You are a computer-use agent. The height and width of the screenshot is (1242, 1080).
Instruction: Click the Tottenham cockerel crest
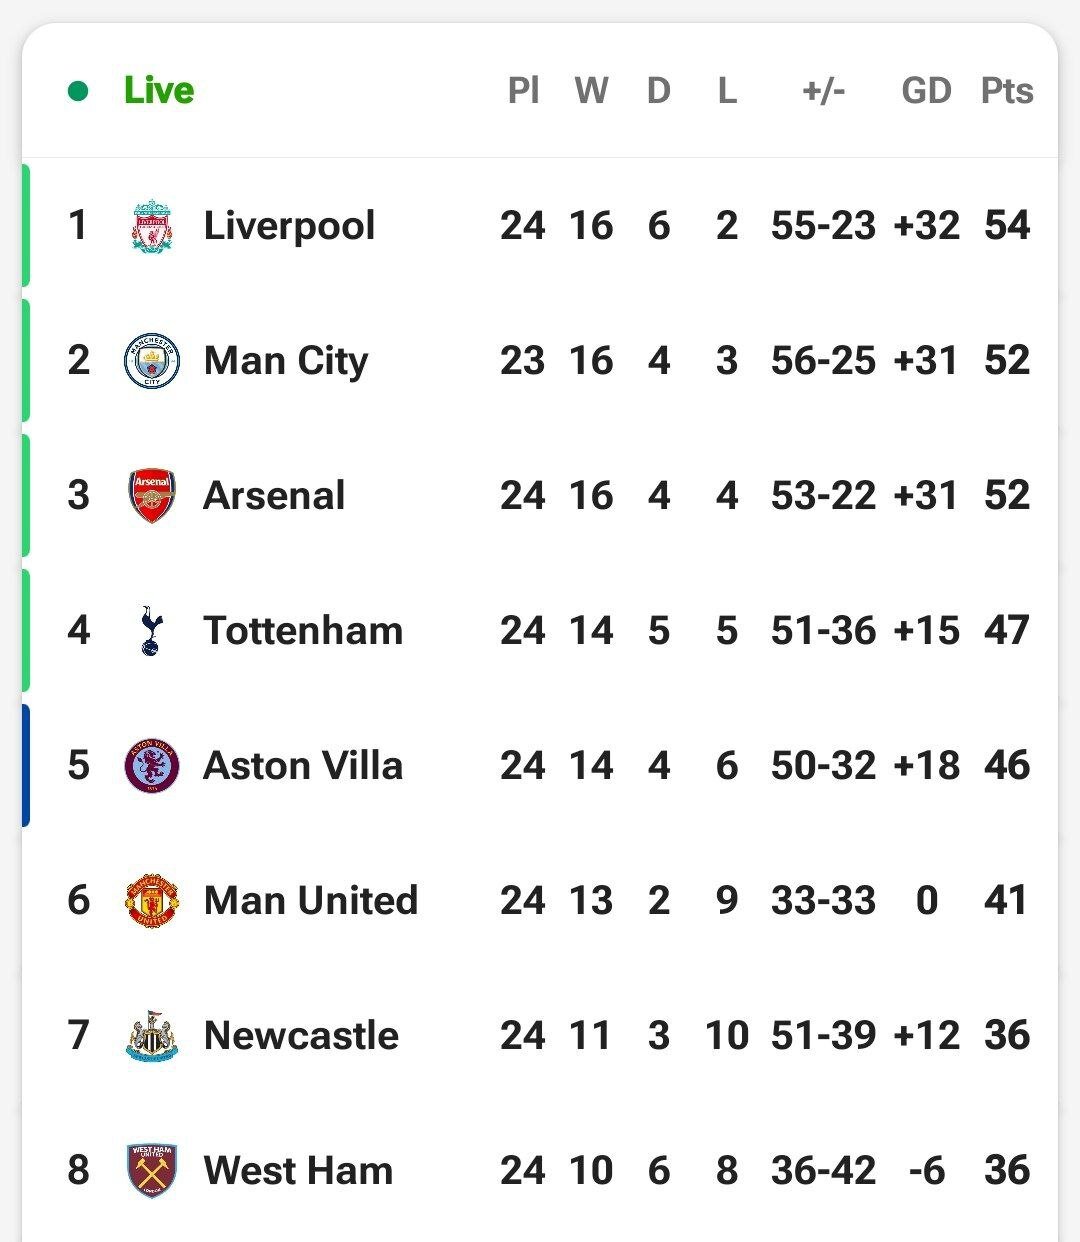(151, 631)
